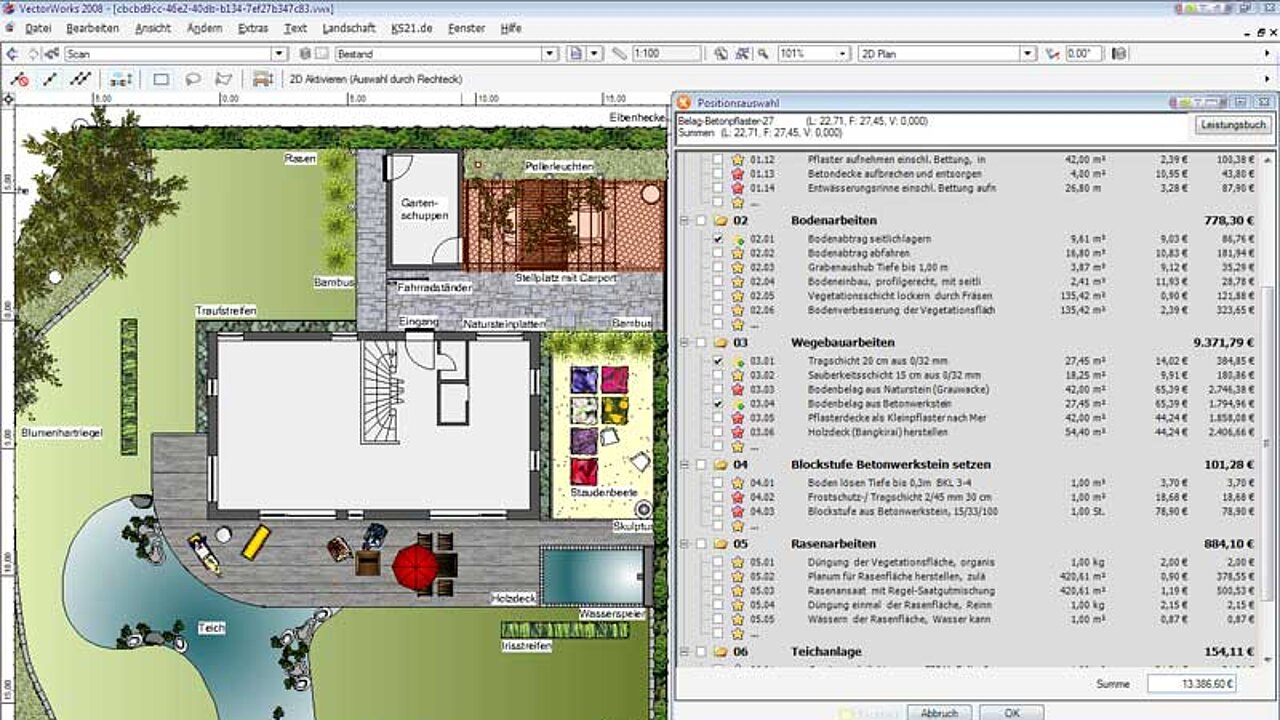Check the 04.03 Blockstufe aus Betonwerkstein checkbox

718,512
